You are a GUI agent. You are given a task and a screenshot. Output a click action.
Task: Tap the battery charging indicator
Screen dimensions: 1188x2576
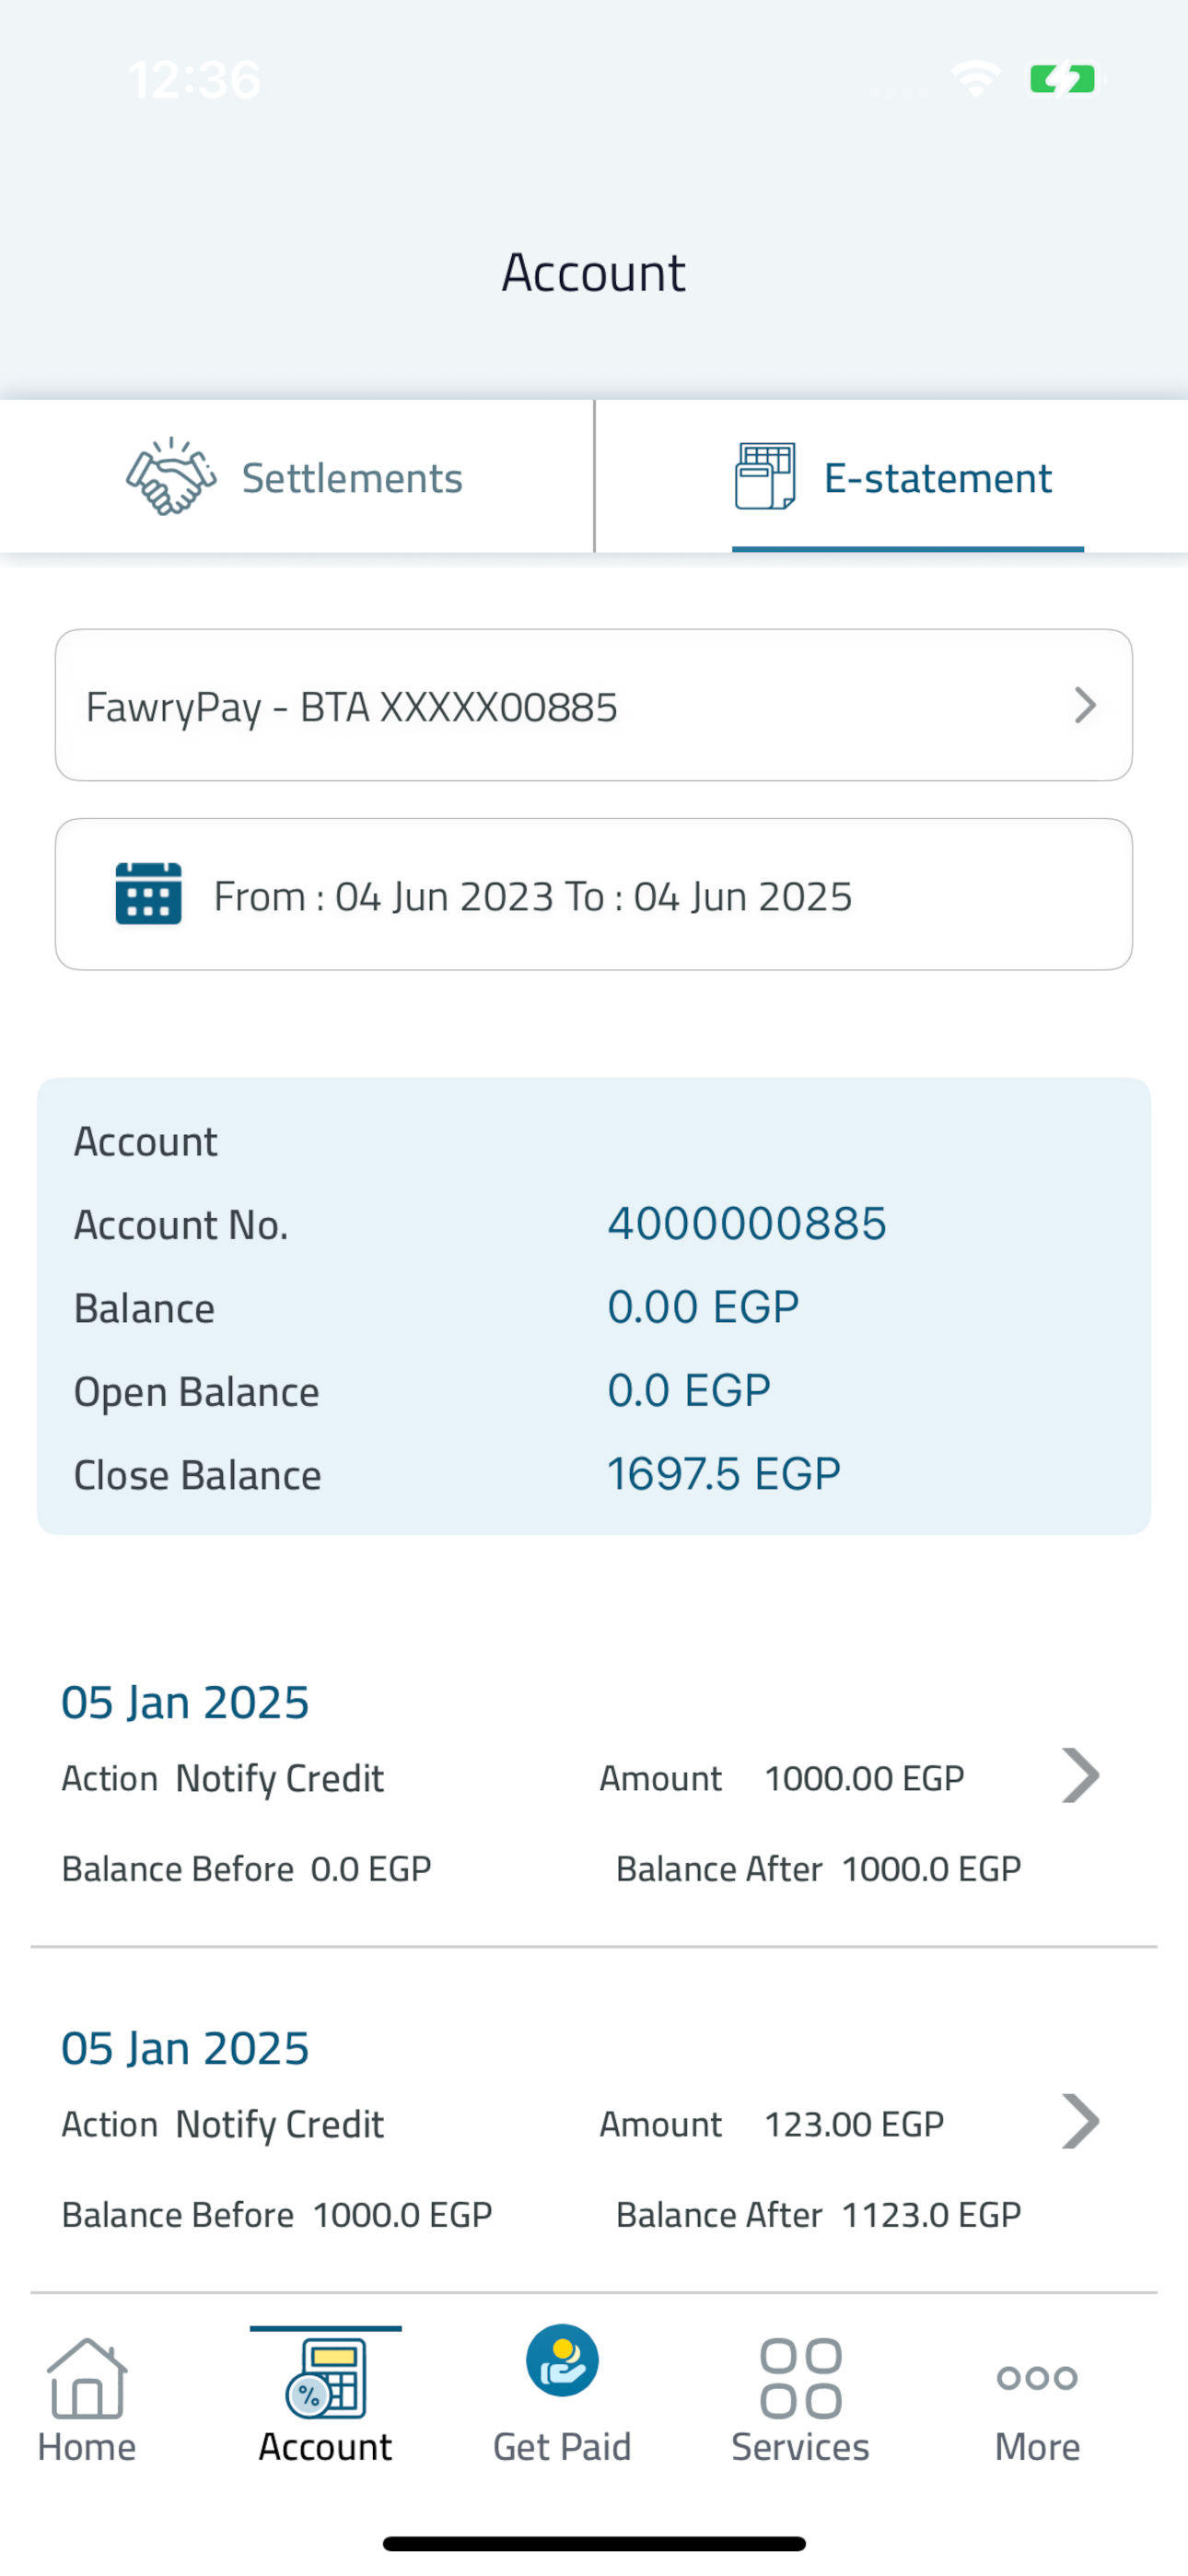point(1065,79)
